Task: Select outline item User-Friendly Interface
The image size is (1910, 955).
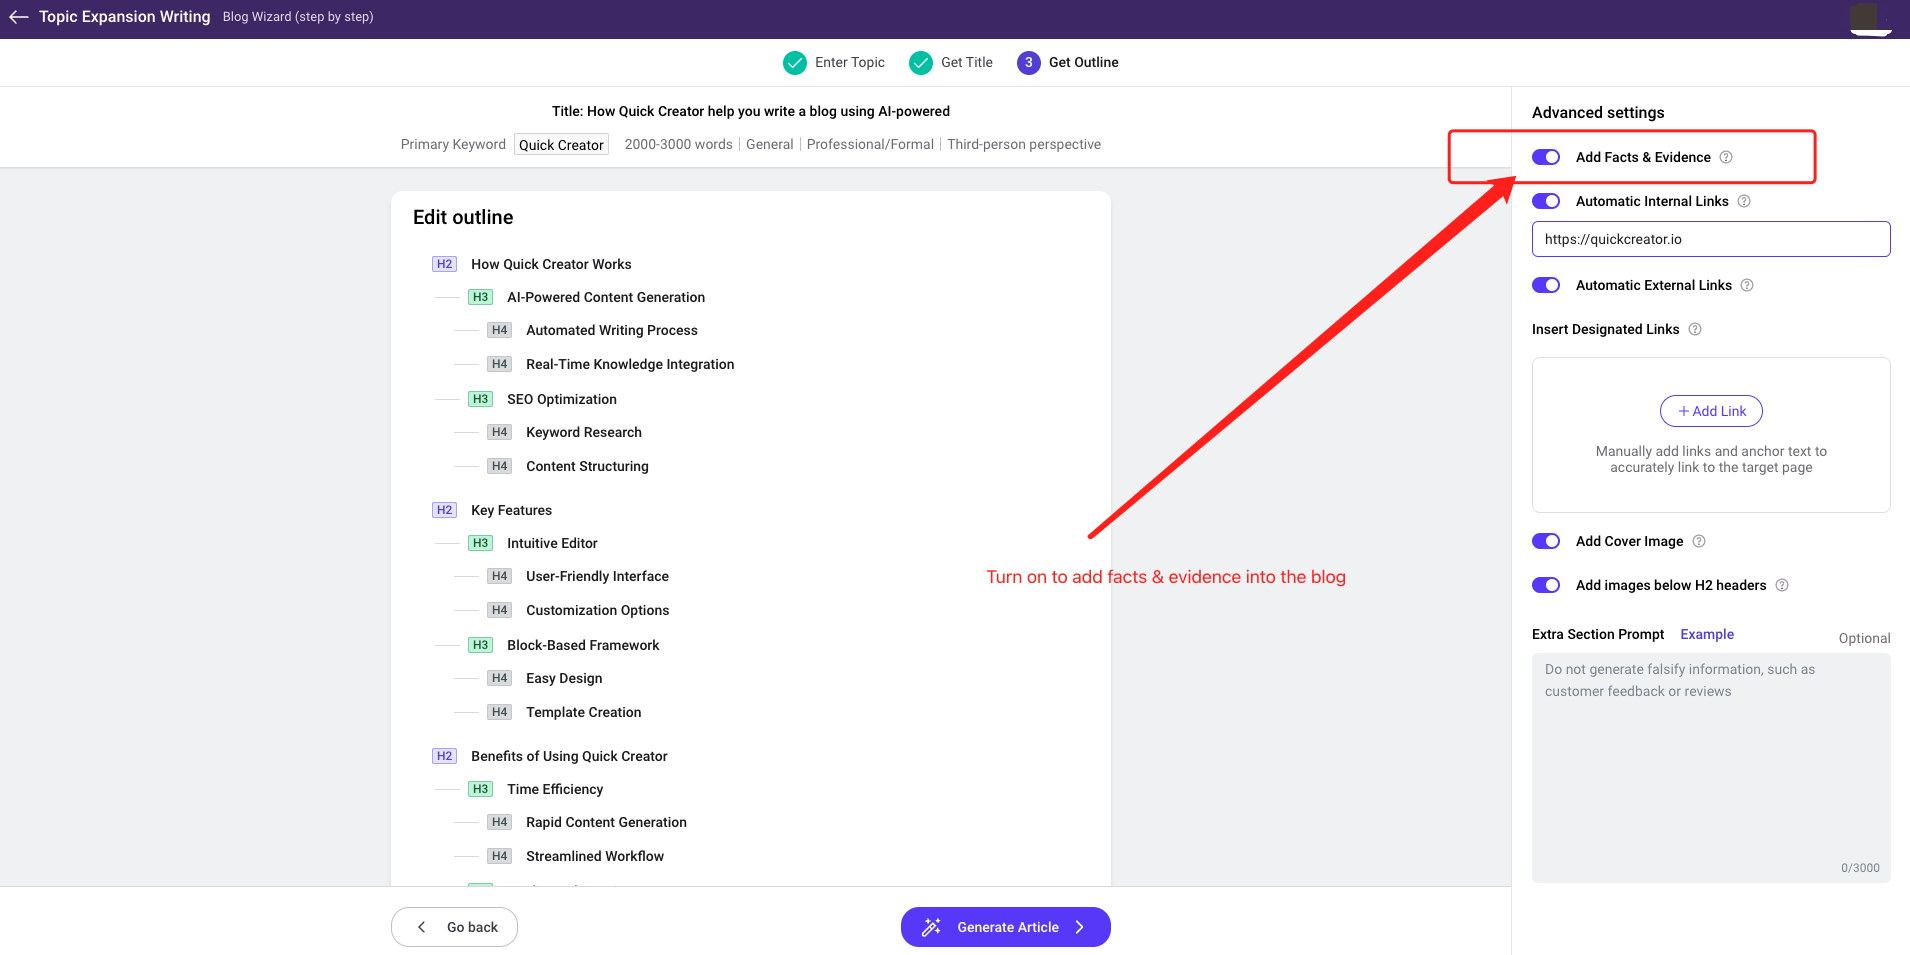Action: click(x=597, y=576)
